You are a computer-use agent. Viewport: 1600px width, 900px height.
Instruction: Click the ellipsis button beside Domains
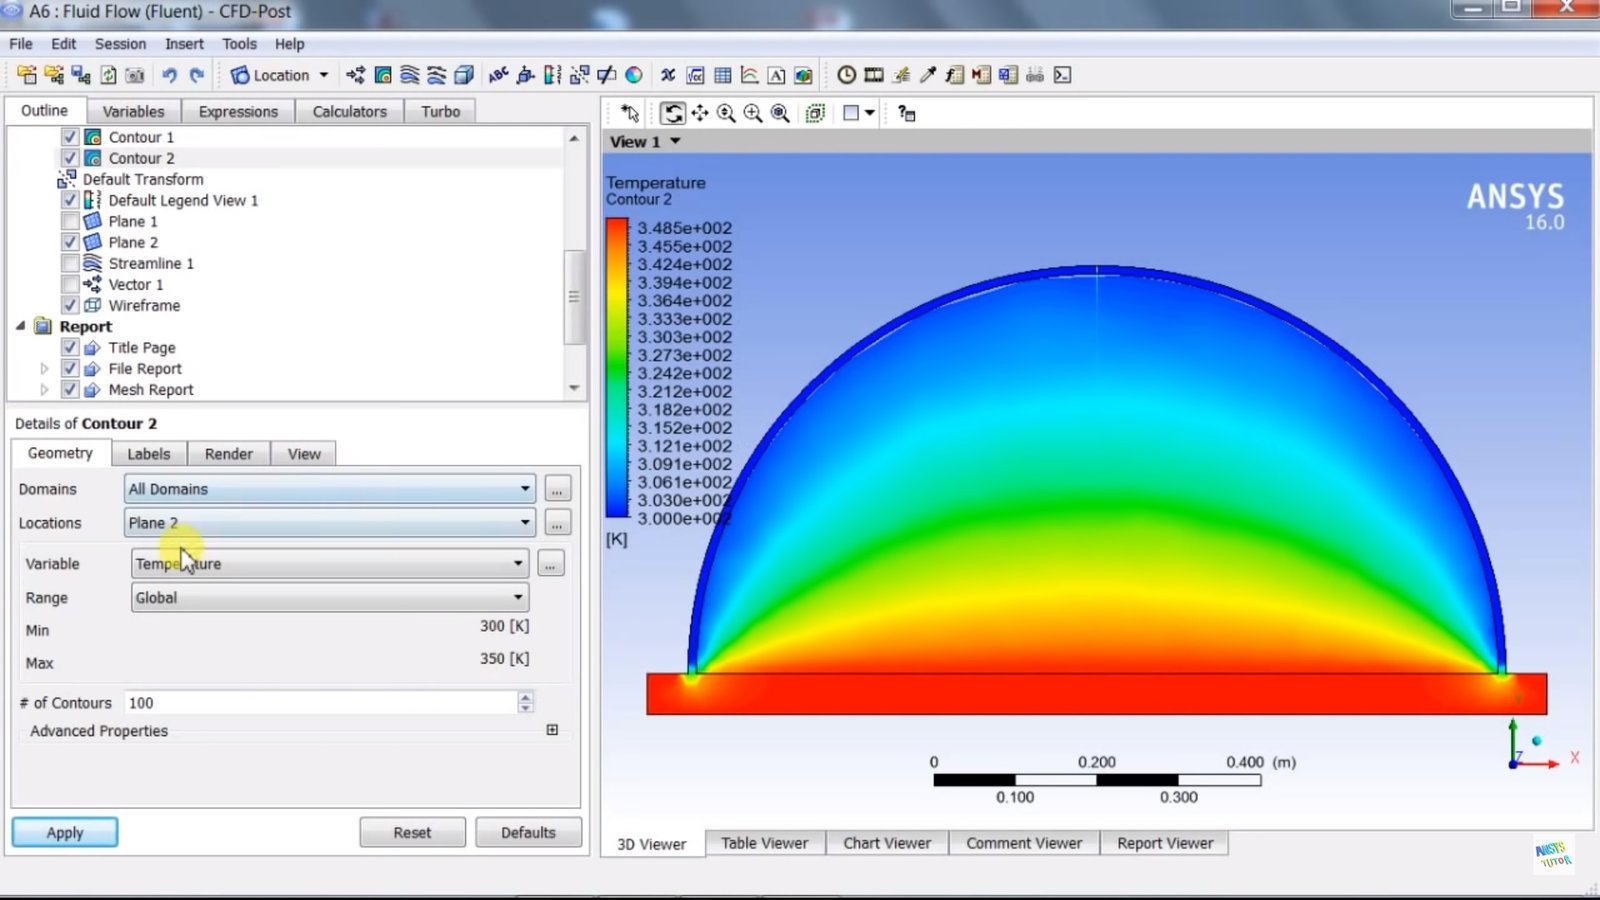pos(557,489)
